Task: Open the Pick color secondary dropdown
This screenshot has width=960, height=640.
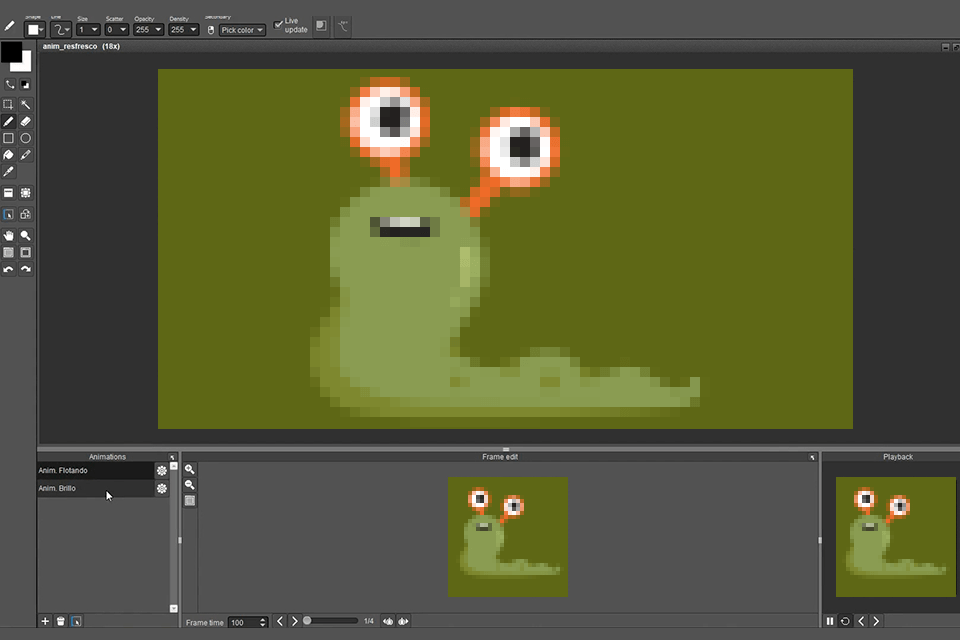Action: pos(243,30)
